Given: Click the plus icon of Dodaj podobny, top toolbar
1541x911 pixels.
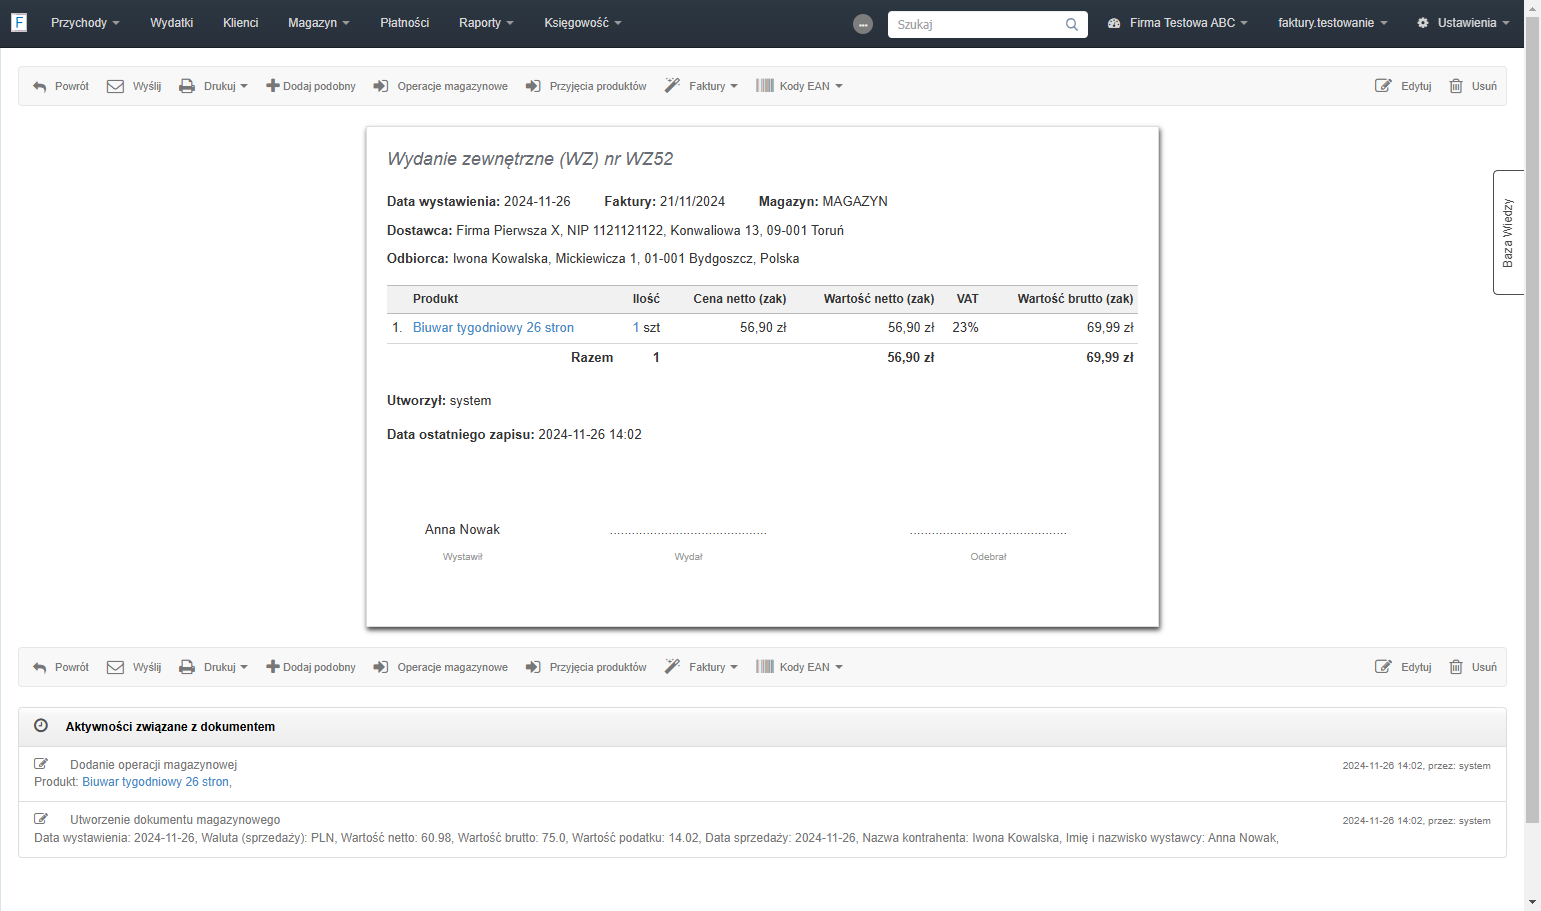Looking at the screenshot, I should (272, 86).
